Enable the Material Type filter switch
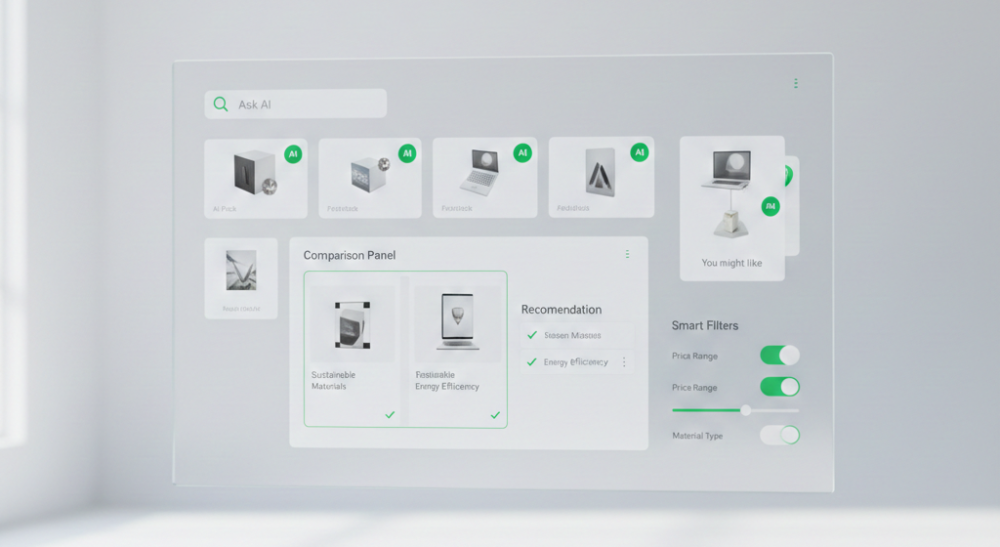This screenshot has width=1000, height=547. (x=779, y=435)
